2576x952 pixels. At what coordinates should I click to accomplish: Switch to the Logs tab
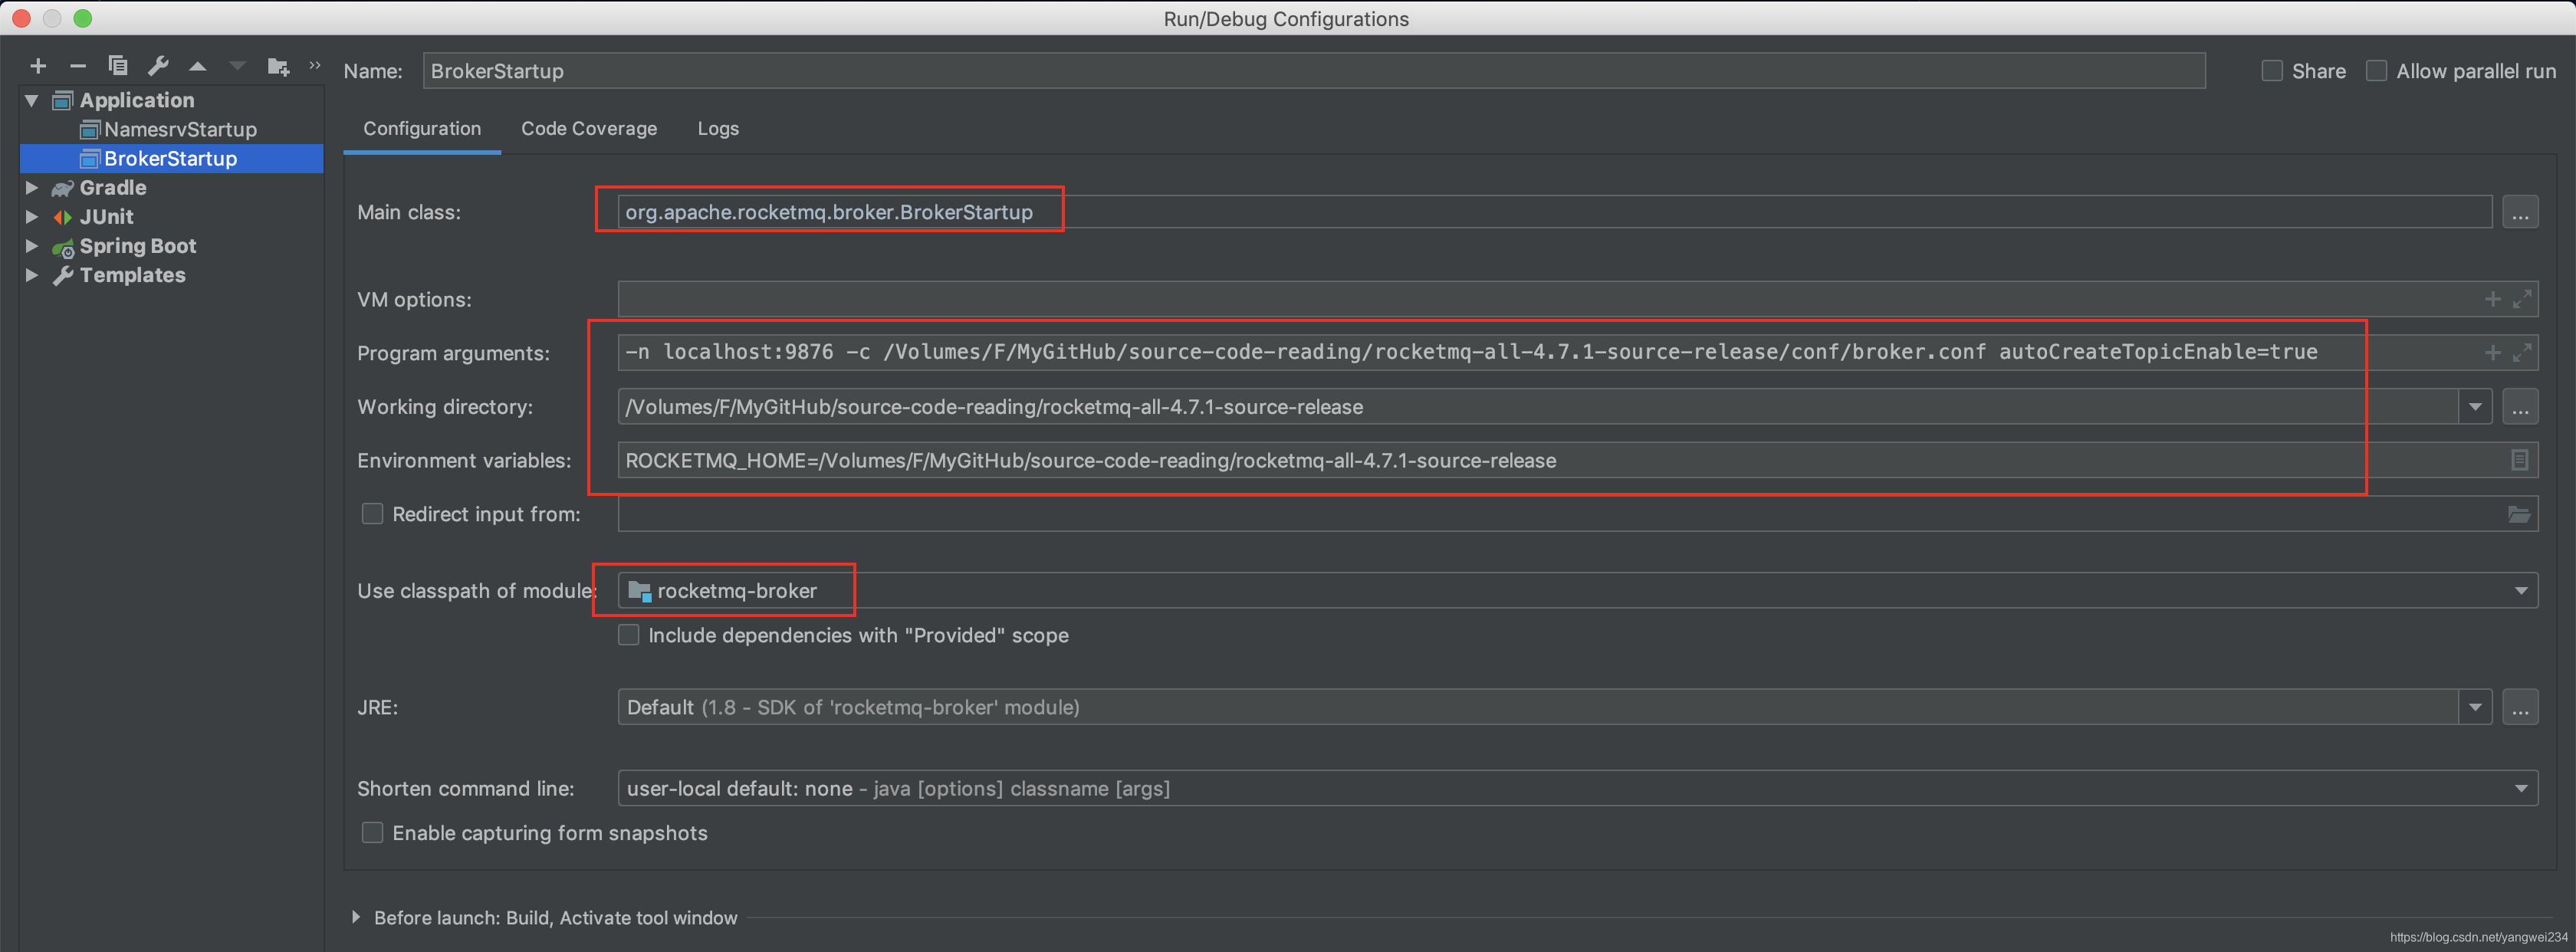717,129
